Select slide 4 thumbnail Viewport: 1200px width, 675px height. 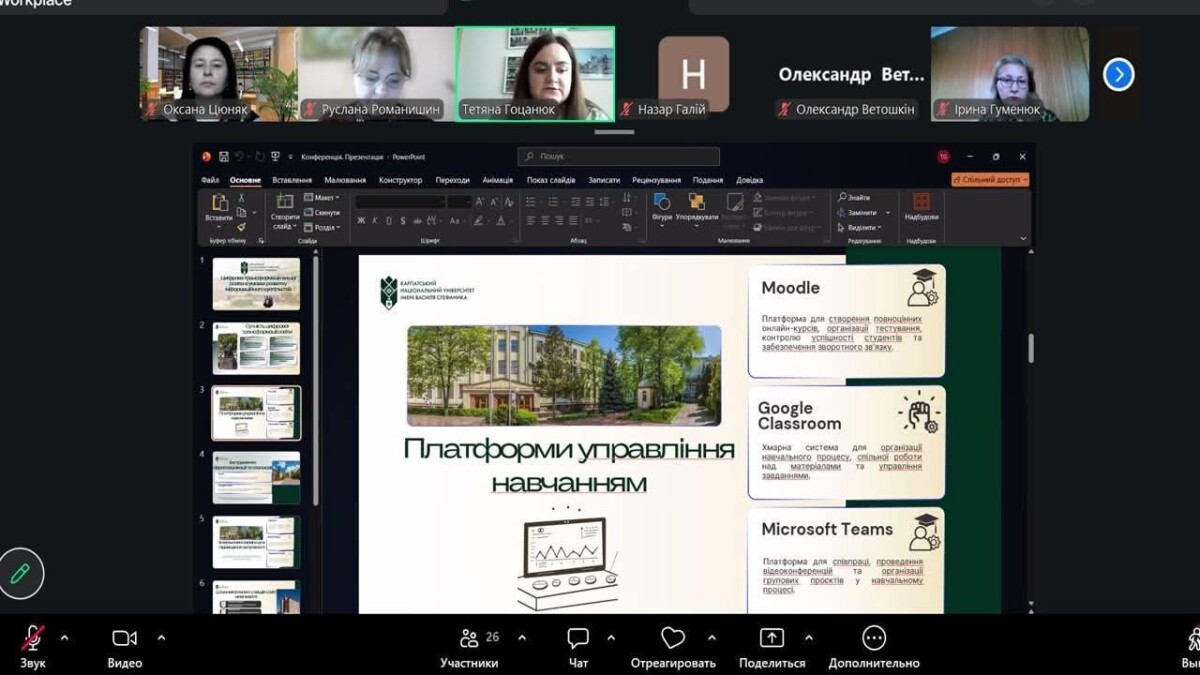(256, 478)
